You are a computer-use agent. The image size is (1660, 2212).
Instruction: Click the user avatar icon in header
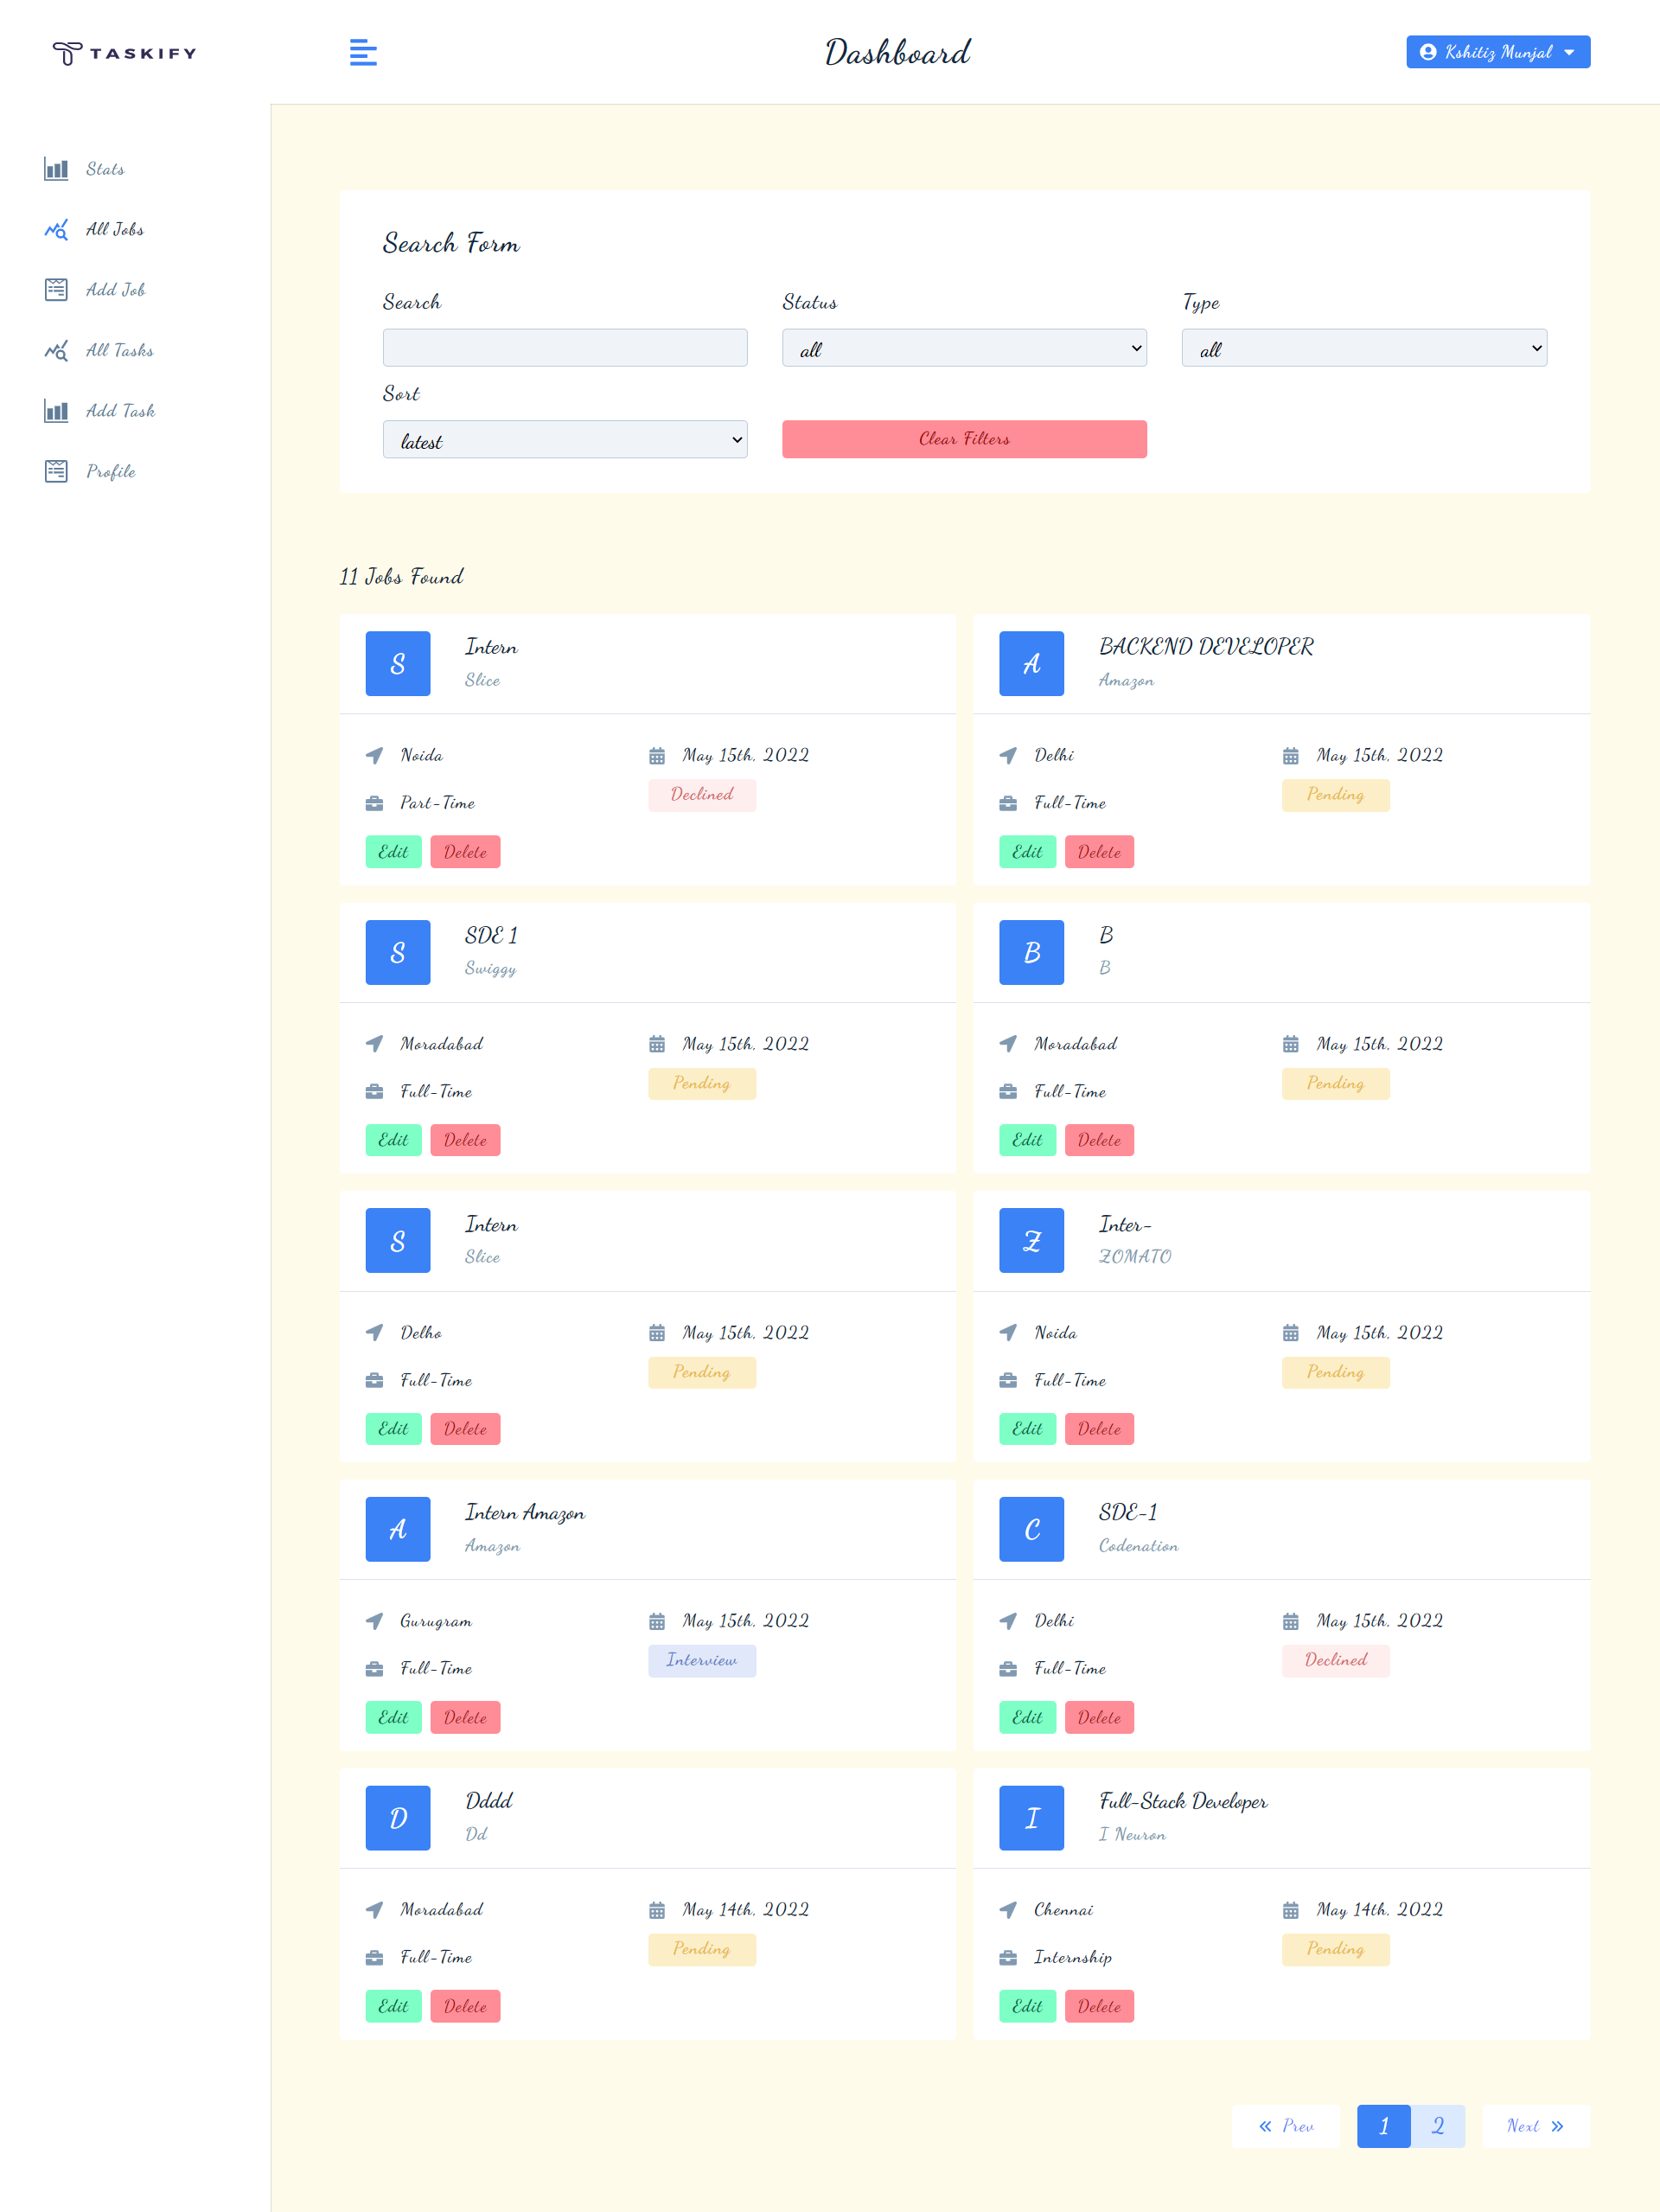click(1431, 52)
